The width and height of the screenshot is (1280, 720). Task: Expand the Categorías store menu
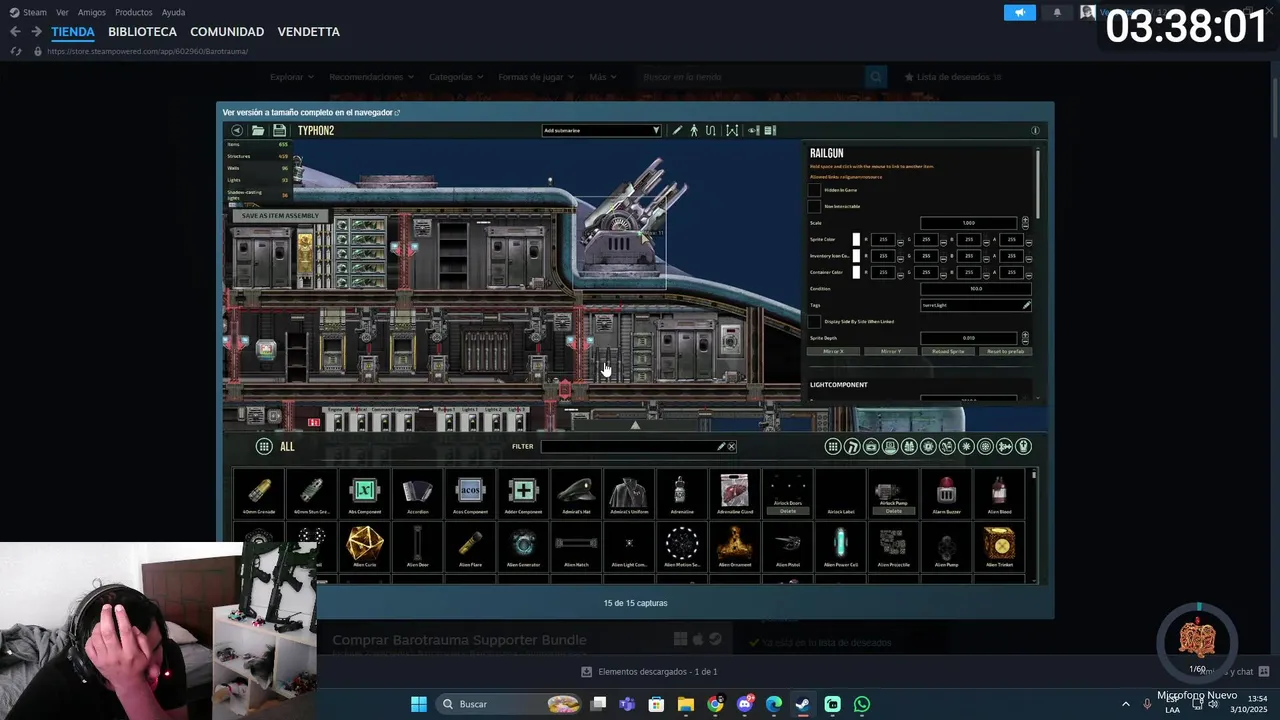pos(456,77)
